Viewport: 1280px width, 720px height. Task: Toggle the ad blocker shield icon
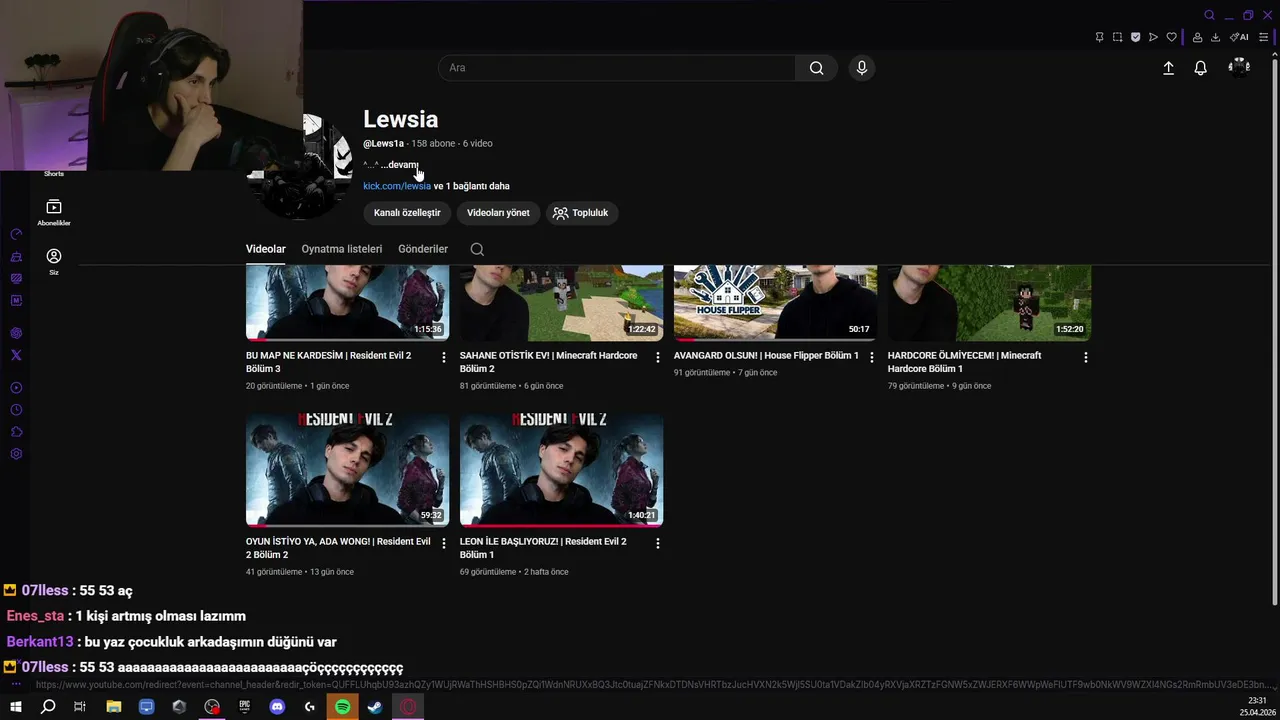point(1135,37)
